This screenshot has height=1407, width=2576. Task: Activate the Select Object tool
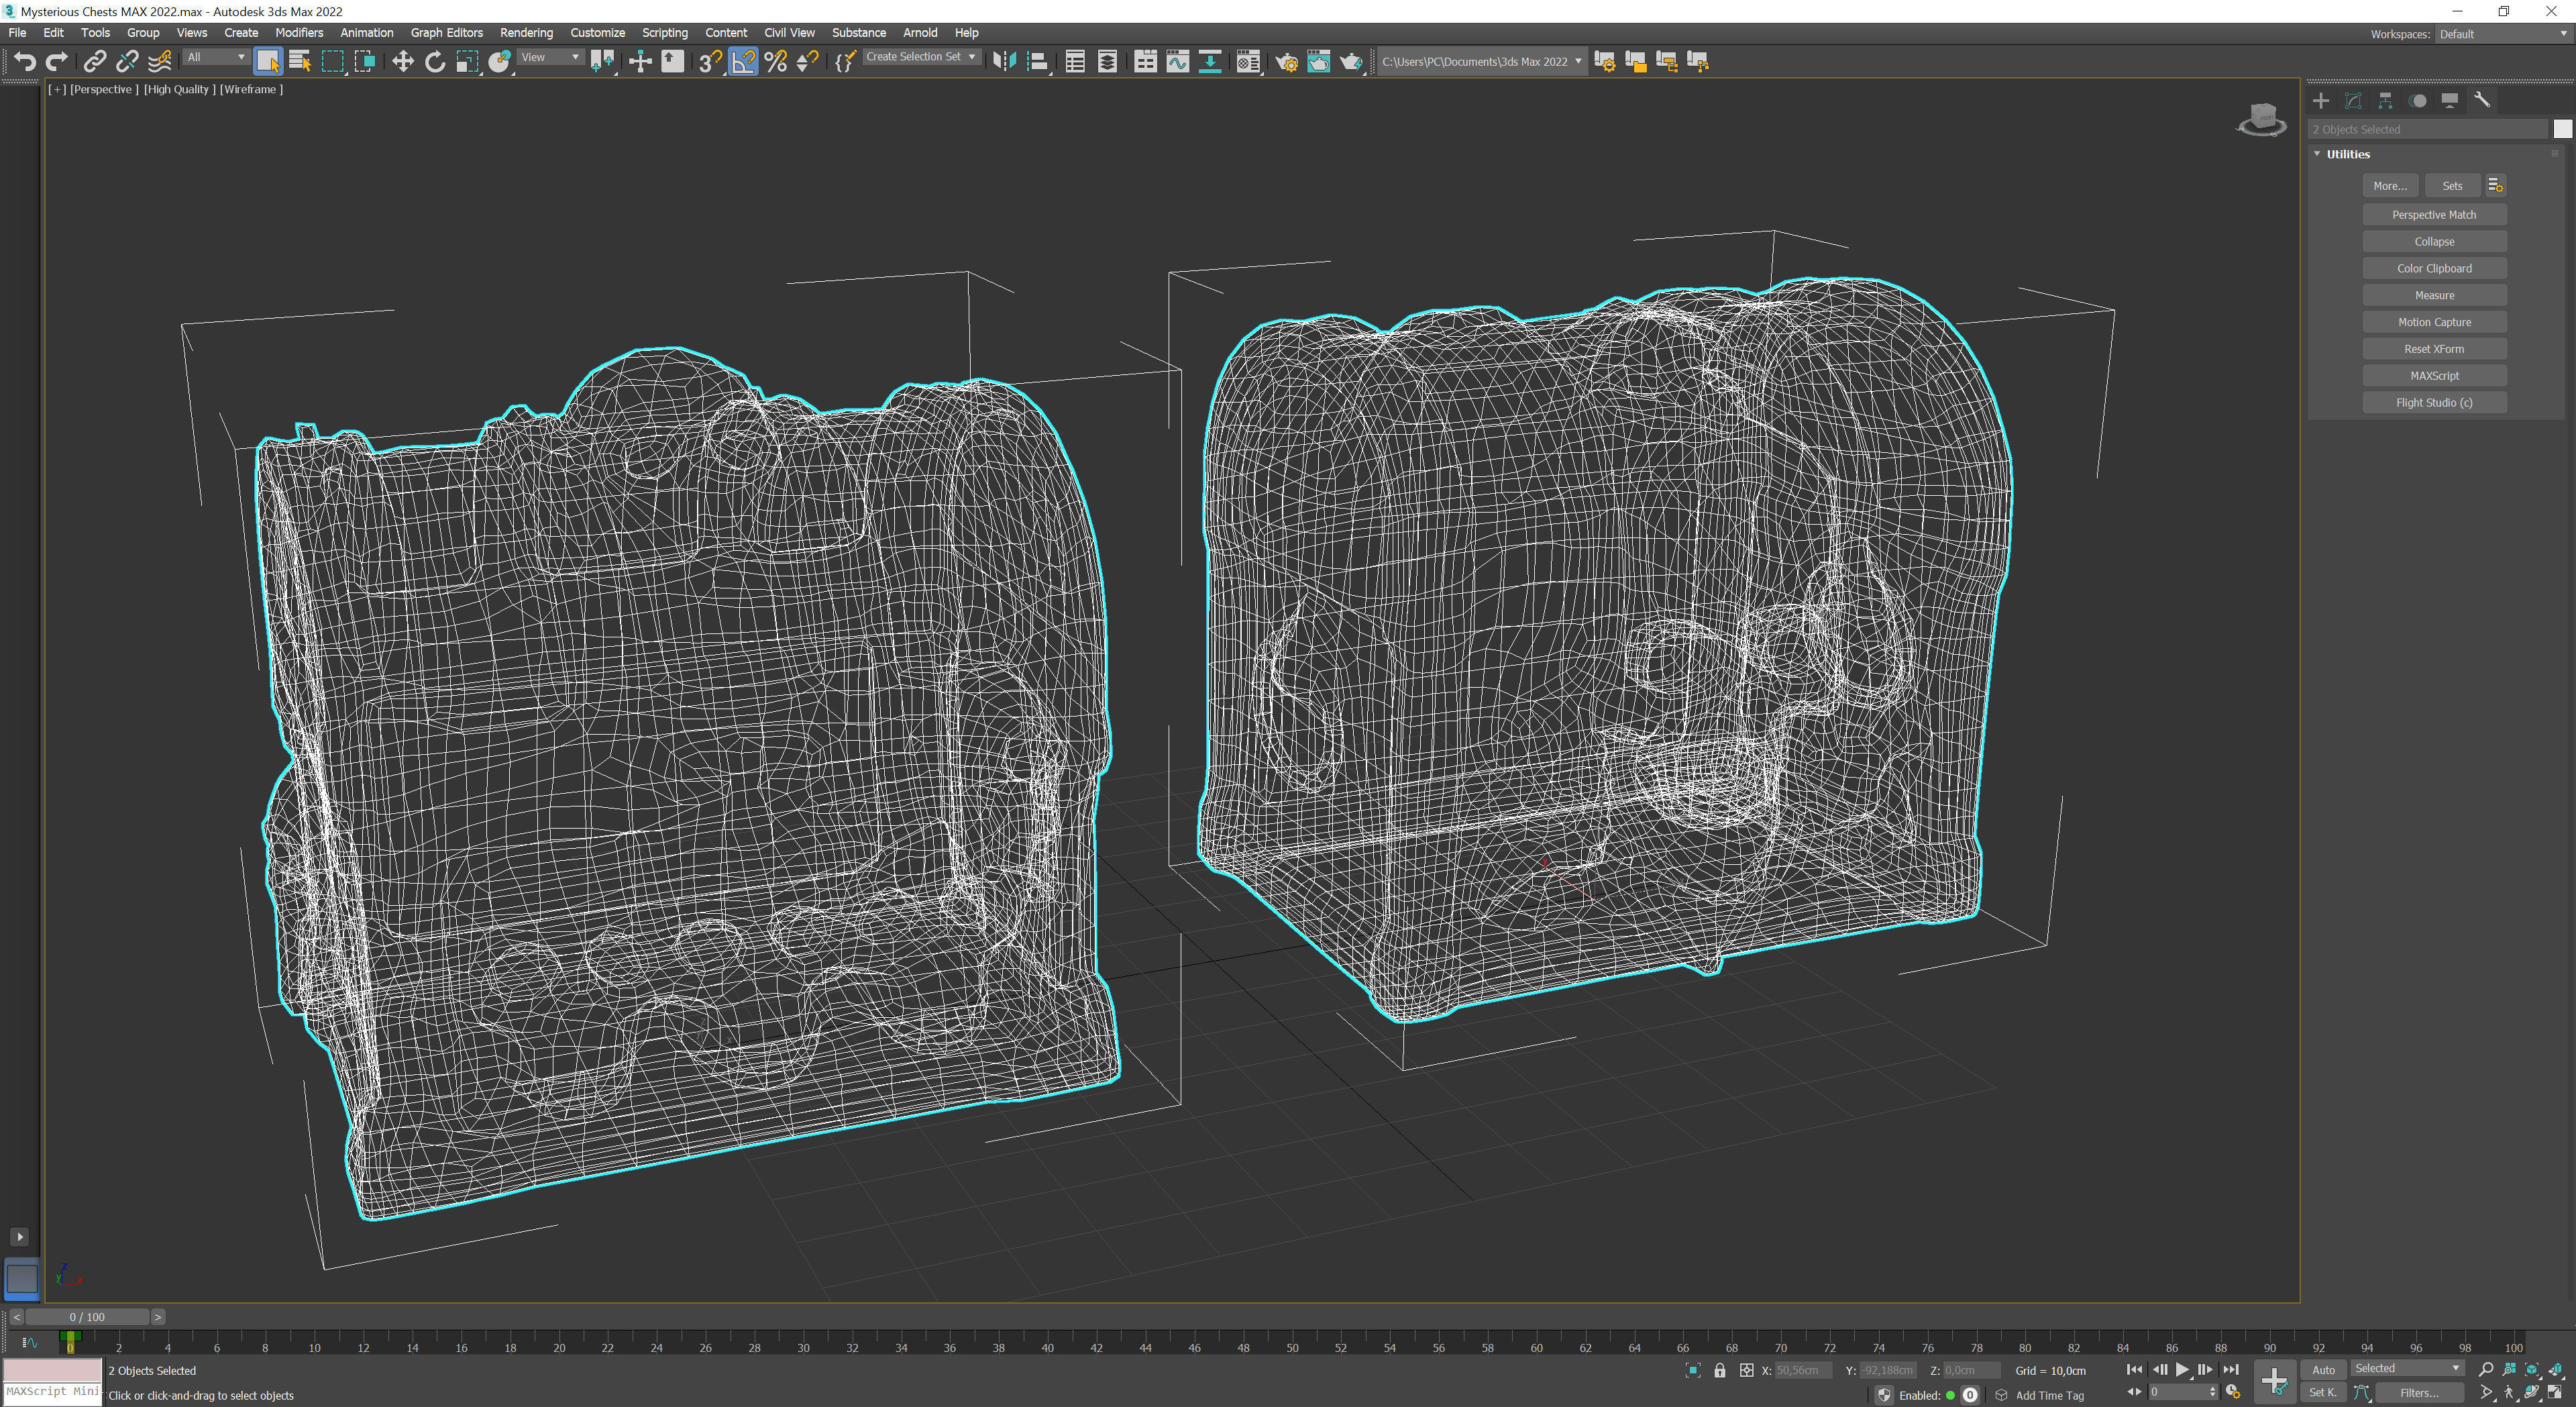(x=268, y=62)
